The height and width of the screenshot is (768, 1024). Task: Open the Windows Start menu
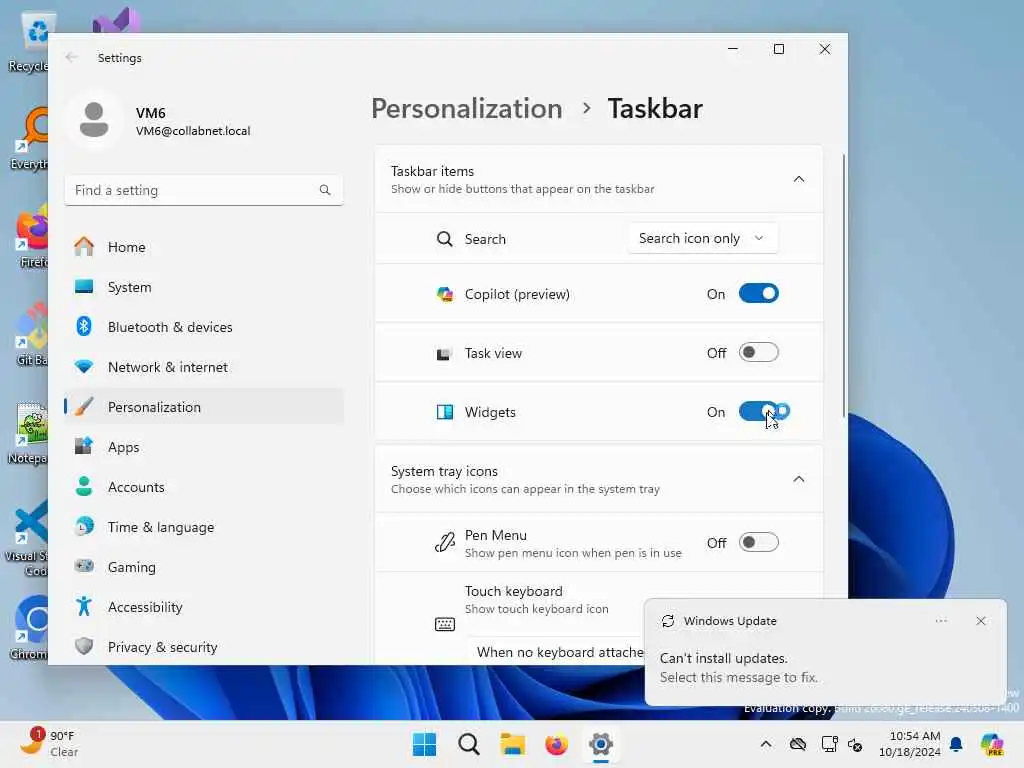point(424,744)
